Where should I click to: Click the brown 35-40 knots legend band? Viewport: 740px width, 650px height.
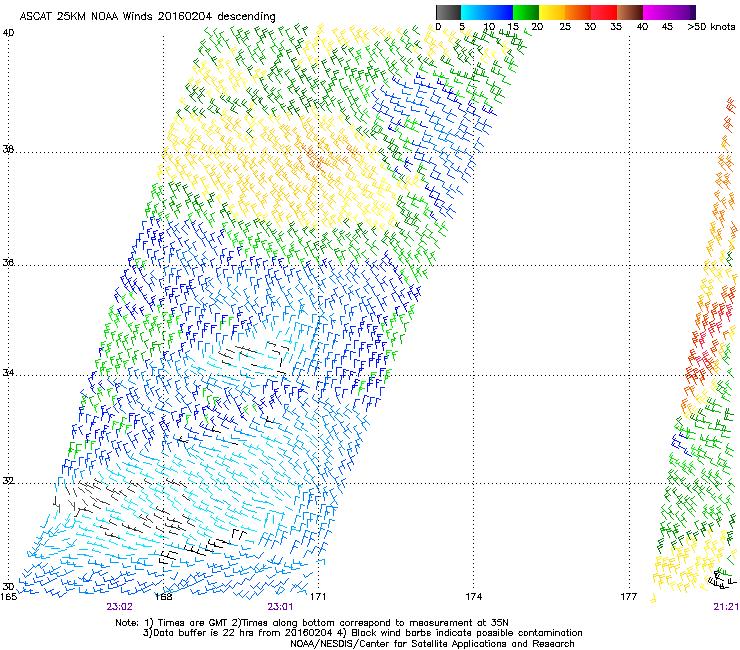coord(630,12)
